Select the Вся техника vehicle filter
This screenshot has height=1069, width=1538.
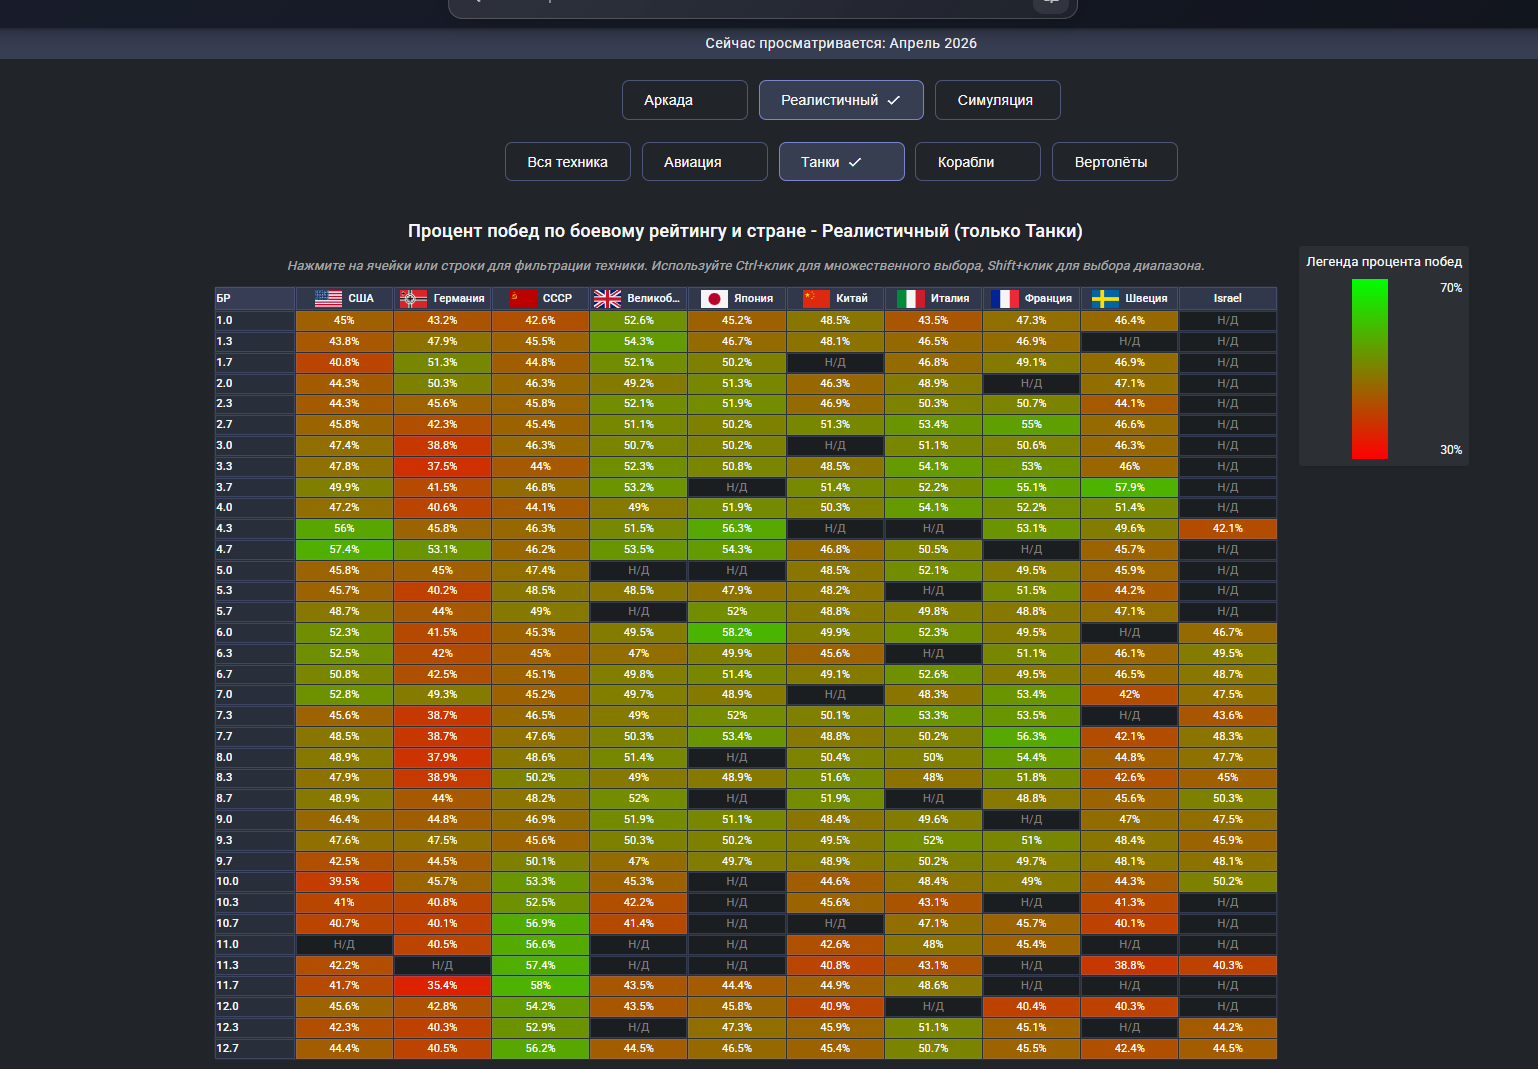pos(568,162)
